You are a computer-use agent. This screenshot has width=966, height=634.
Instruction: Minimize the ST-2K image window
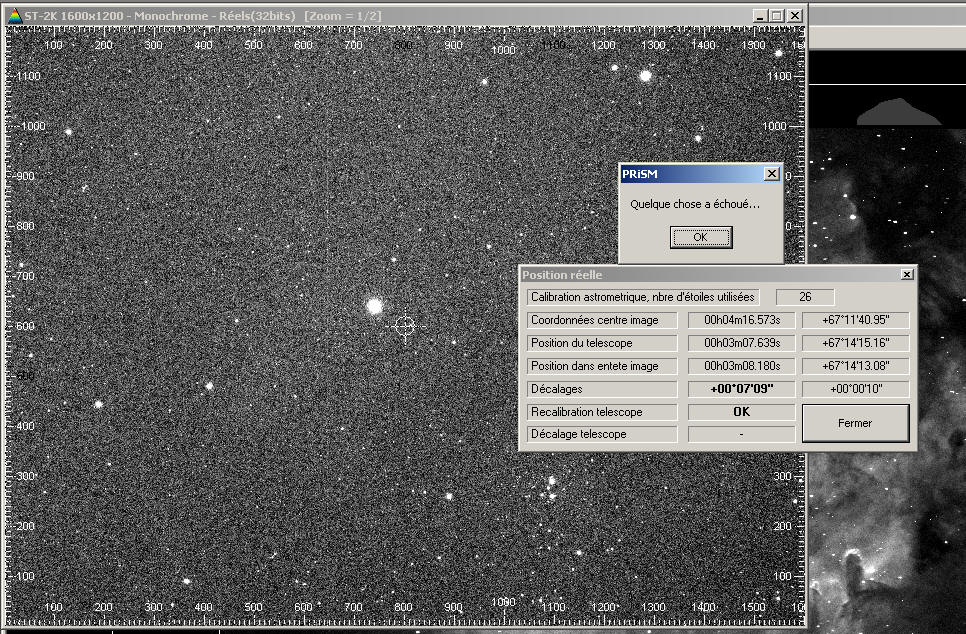pos(759,16)
